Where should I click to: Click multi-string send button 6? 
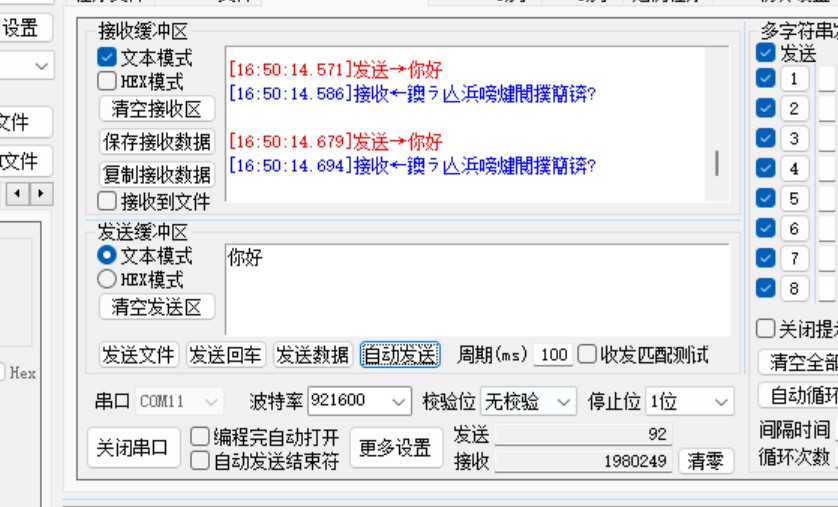pos(794,229)
